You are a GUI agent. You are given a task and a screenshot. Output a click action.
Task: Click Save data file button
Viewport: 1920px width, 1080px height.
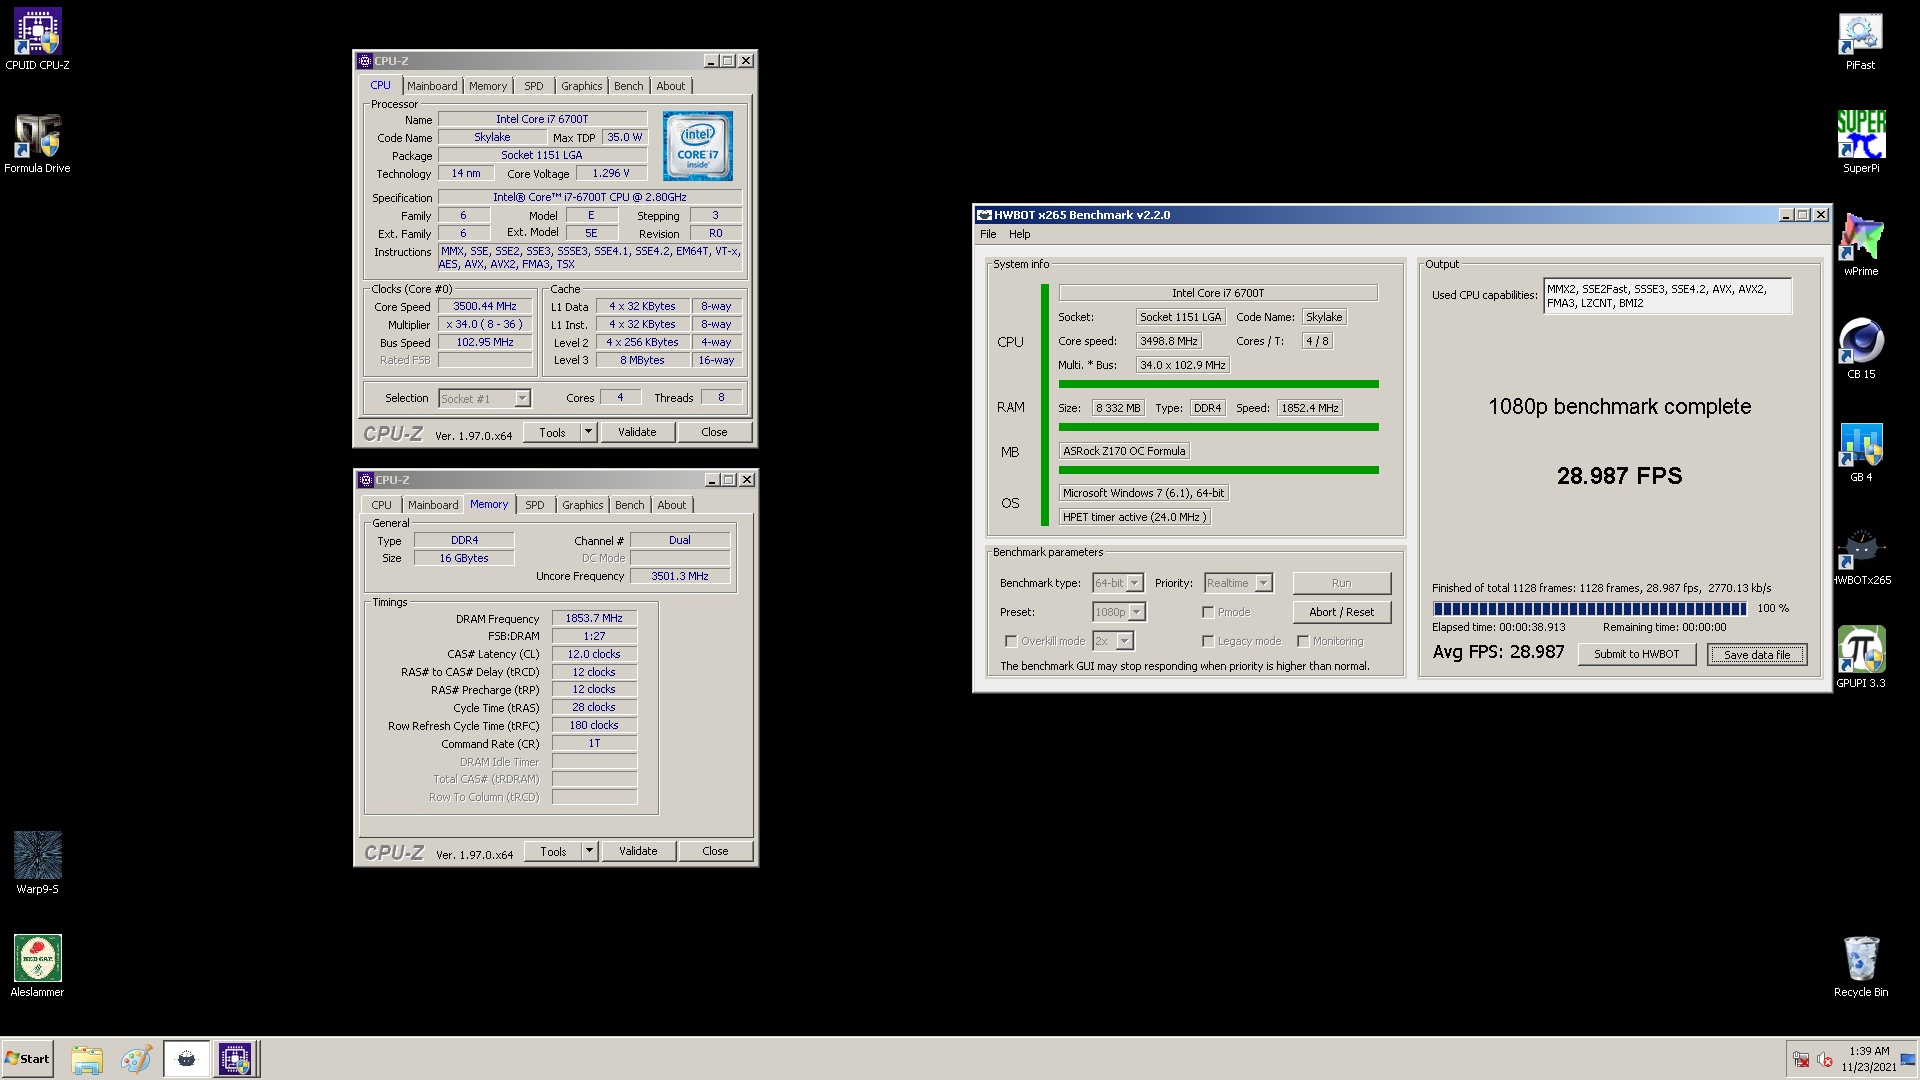click(1757, 654)
